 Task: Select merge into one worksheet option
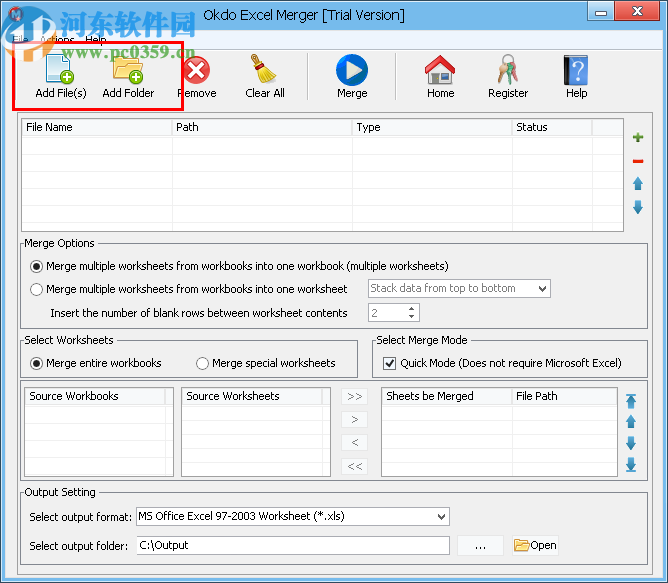coord(36,290)
